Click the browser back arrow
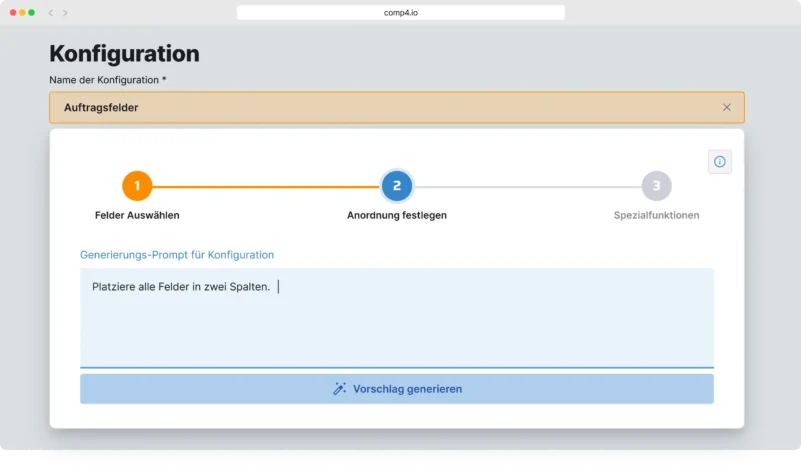 (51, 13)
